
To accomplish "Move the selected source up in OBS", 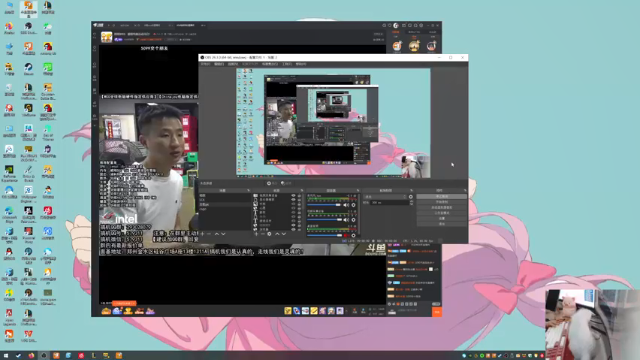I will [x=277, y=234].
